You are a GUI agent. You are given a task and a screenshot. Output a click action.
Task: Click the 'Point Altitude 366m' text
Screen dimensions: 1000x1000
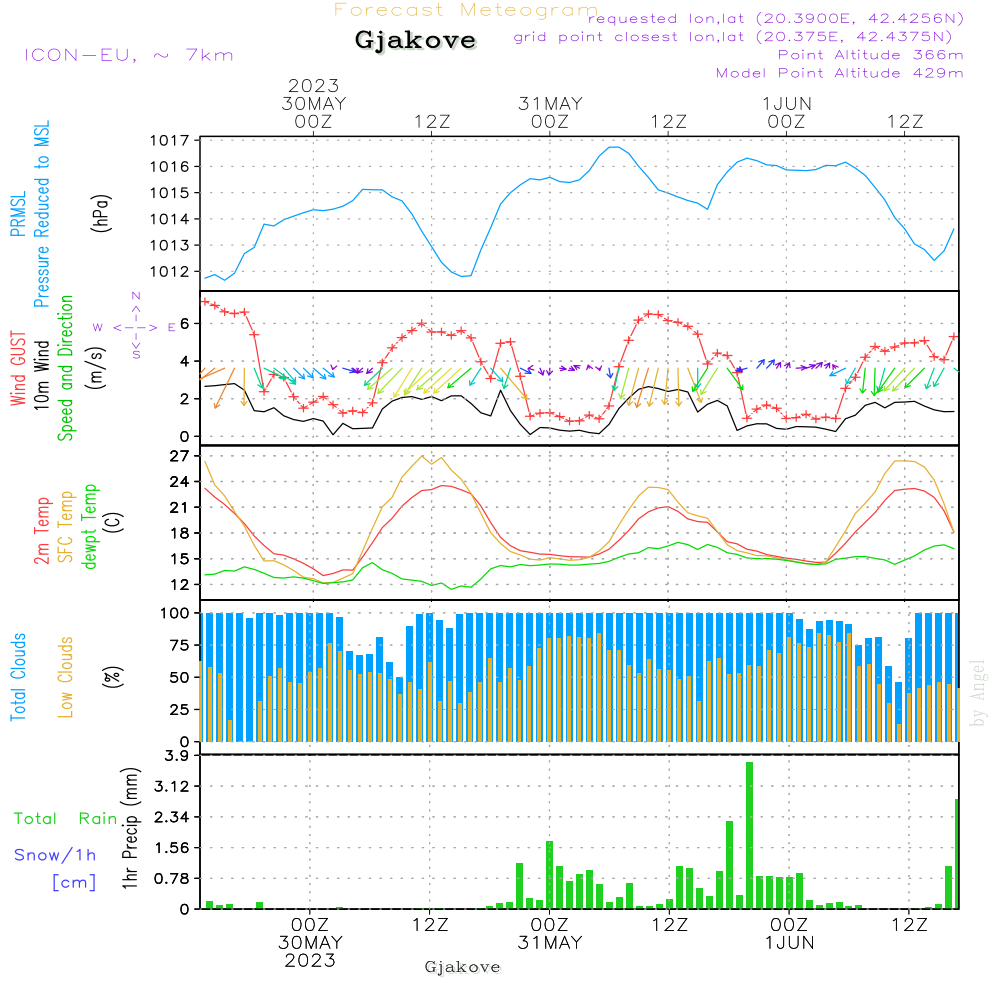pos(871,55)
